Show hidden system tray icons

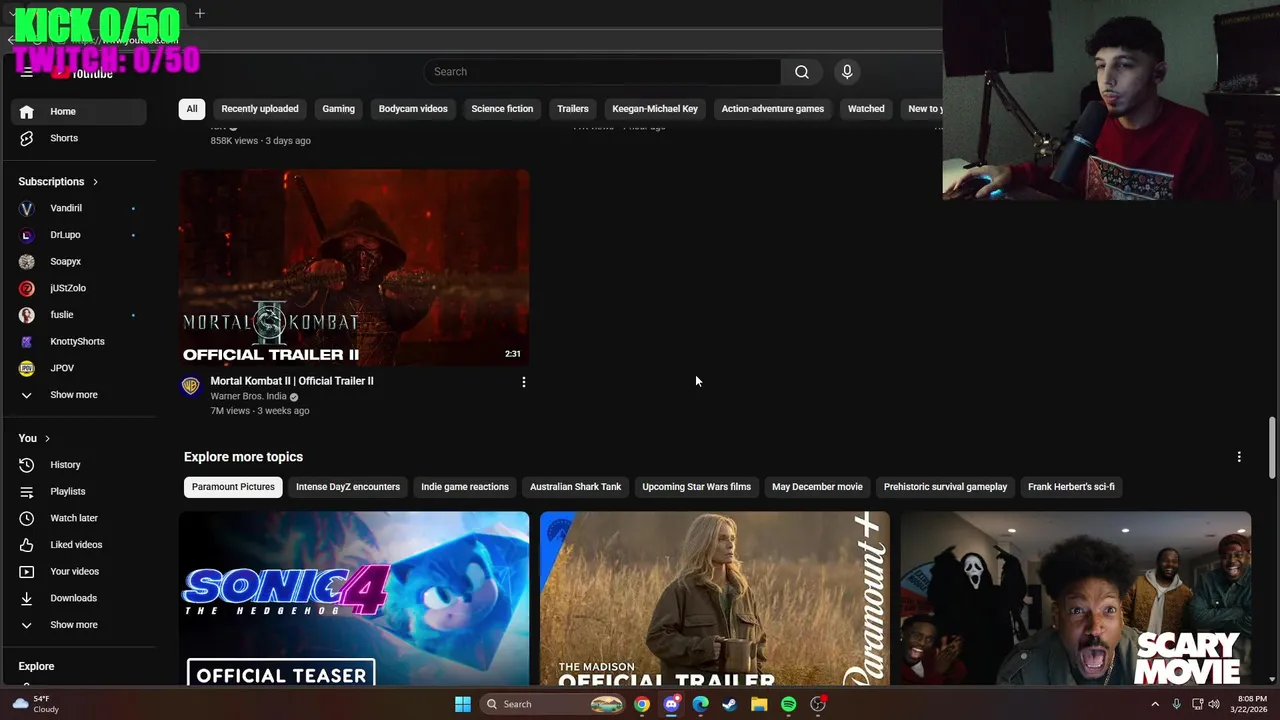pos(1155,704)
